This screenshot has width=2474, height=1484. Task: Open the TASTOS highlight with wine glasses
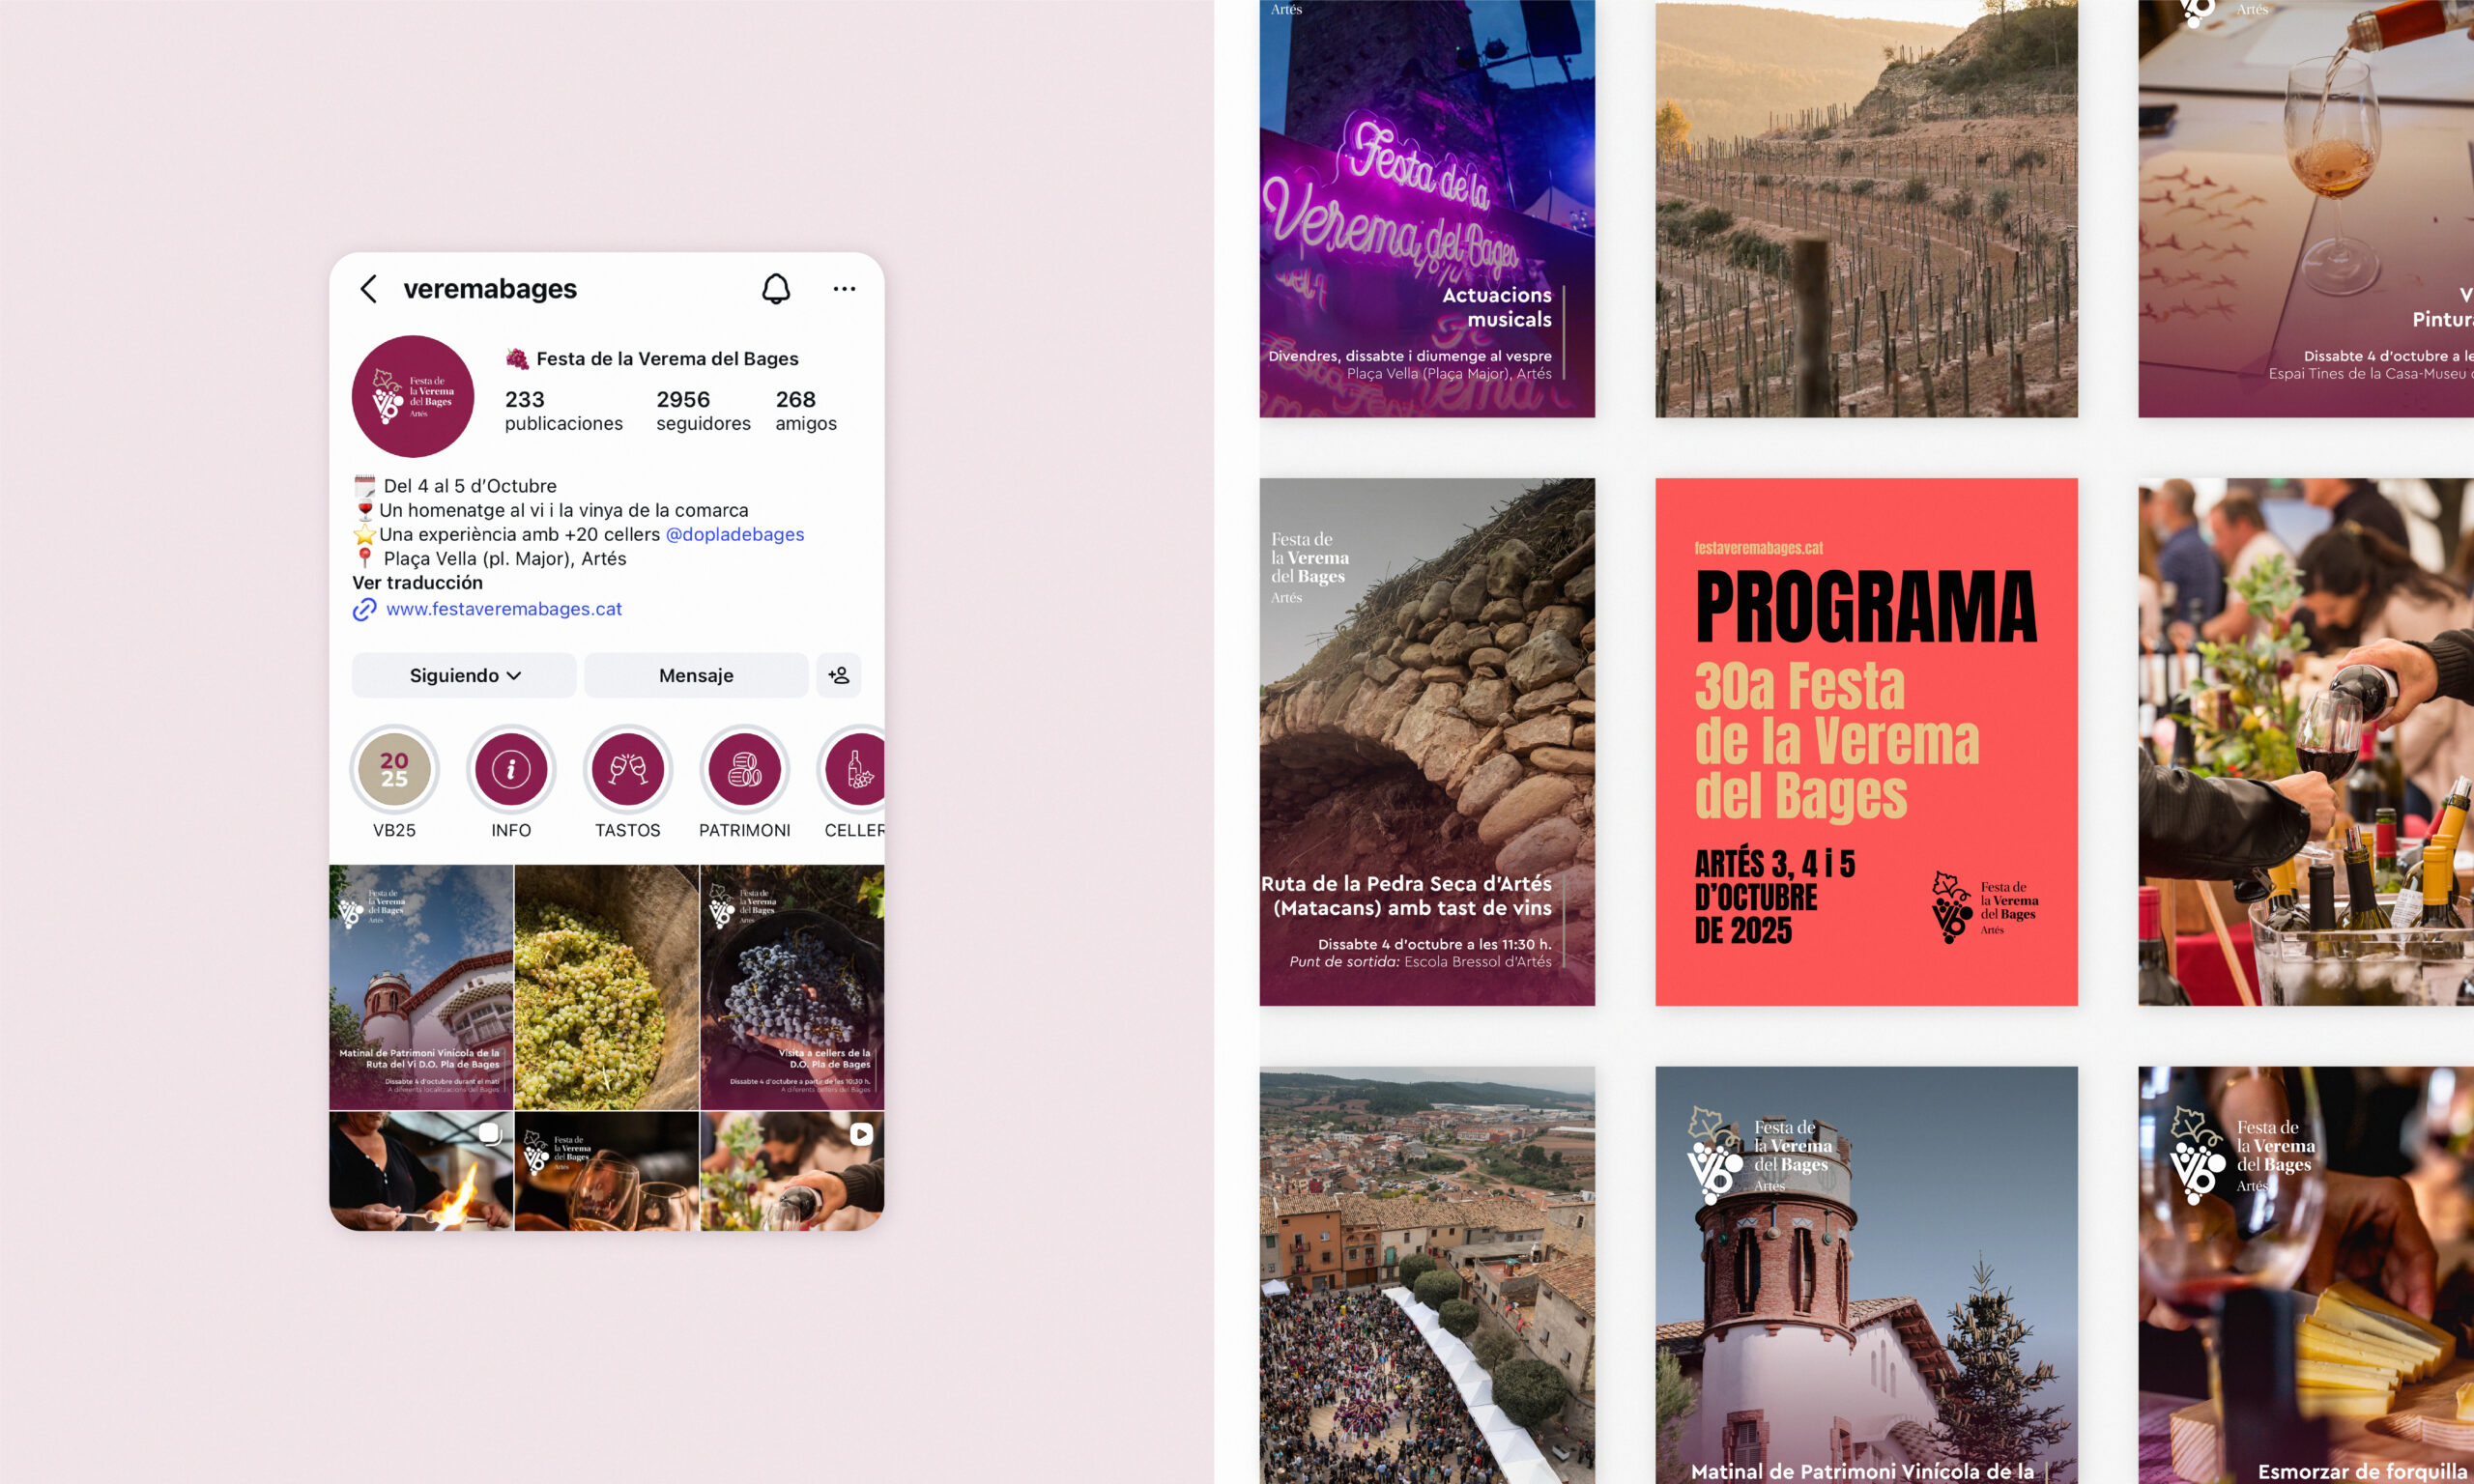(628, 769)
